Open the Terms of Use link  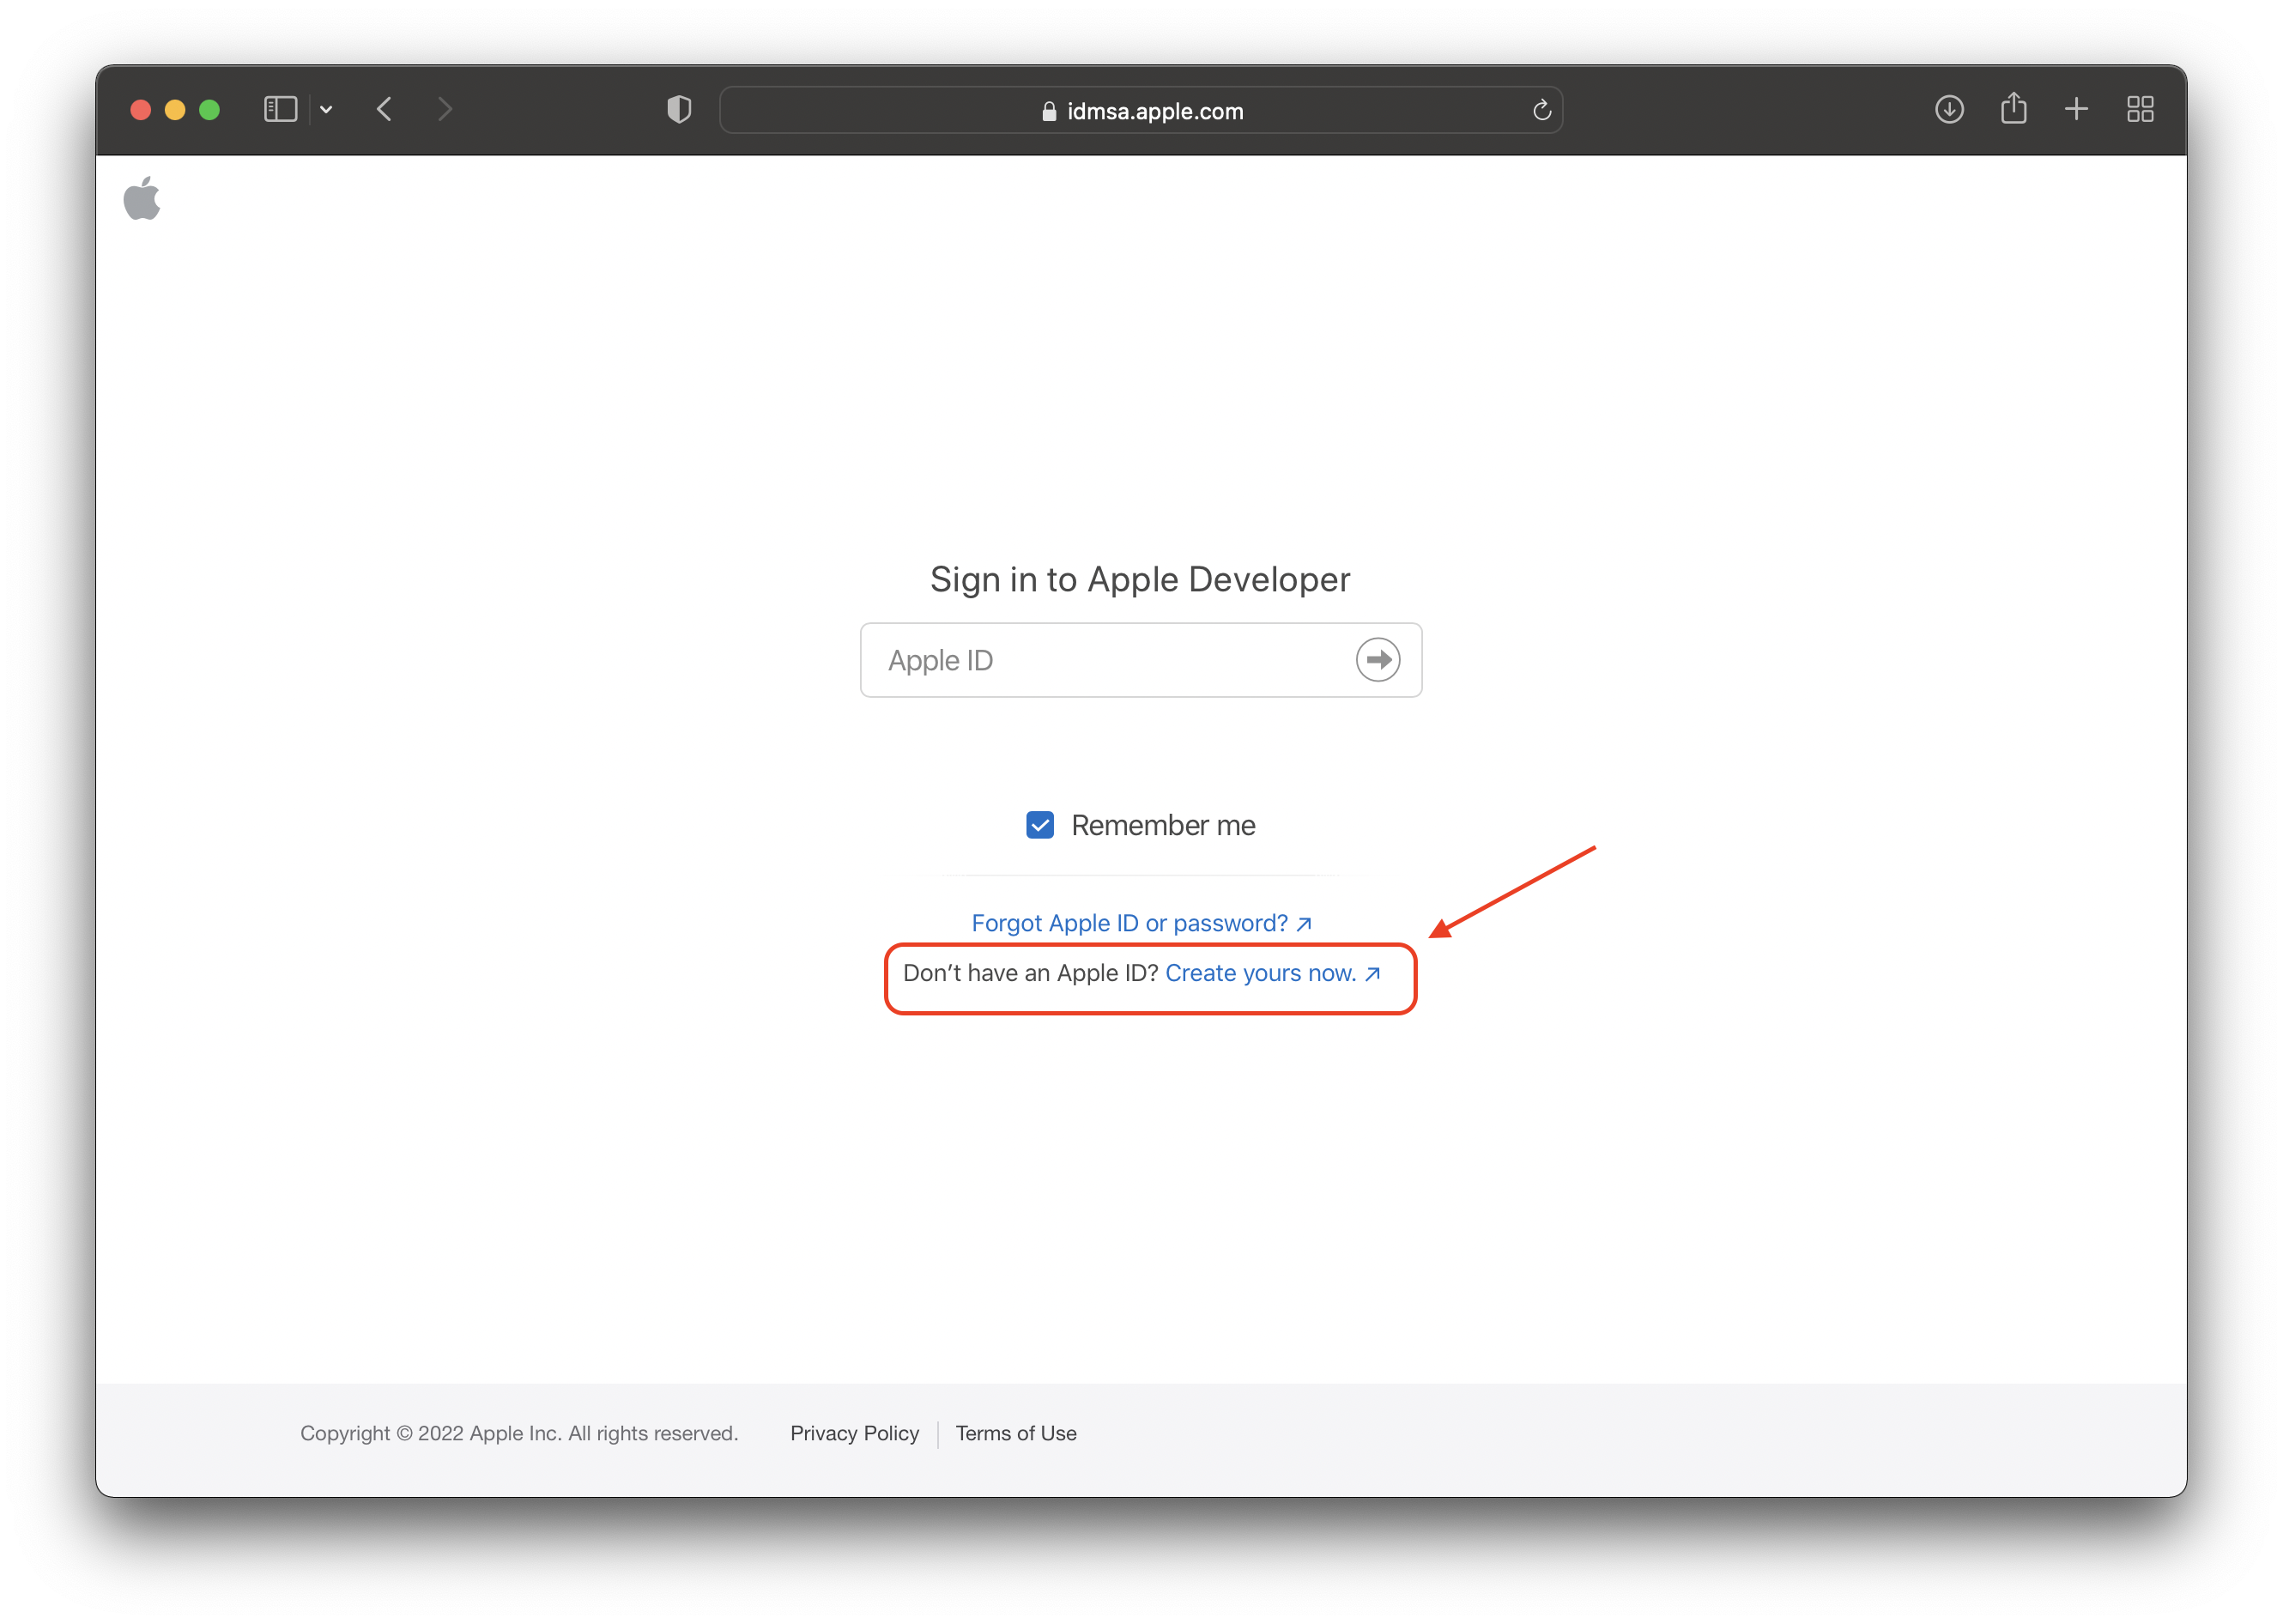tap(1016, 1433)
